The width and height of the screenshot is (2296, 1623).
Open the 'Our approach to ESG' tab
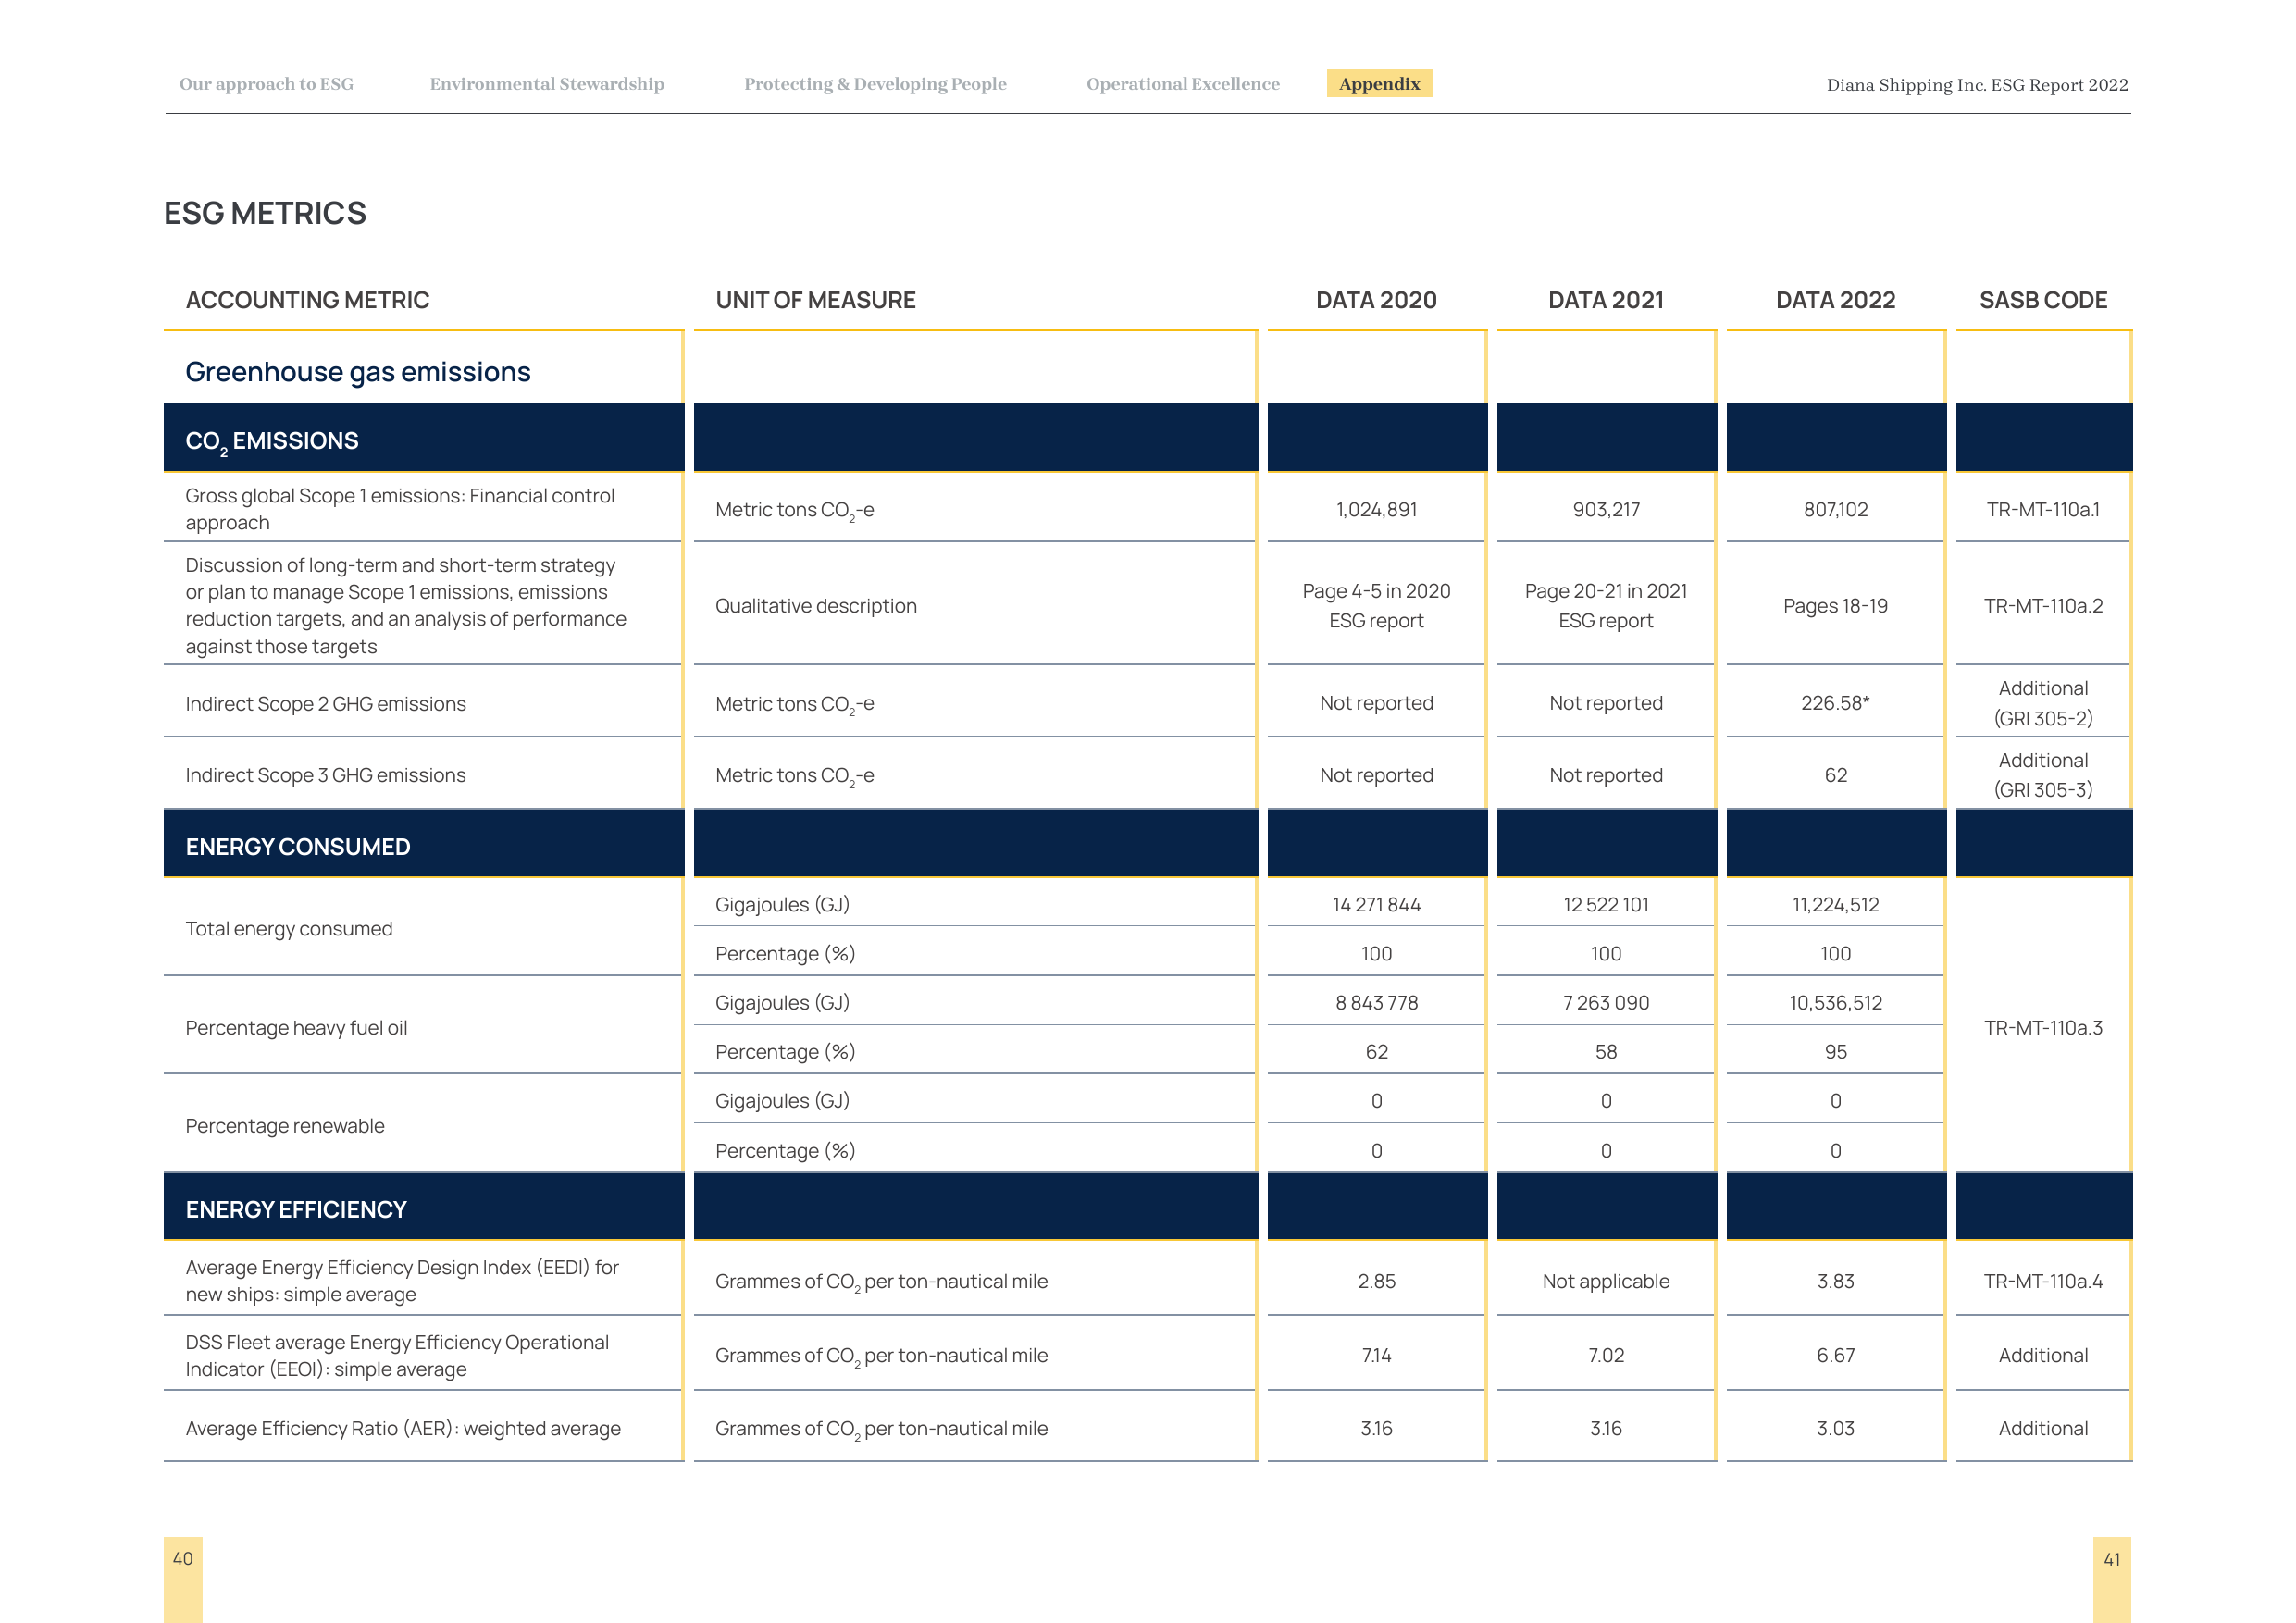[x=266, y=84]
